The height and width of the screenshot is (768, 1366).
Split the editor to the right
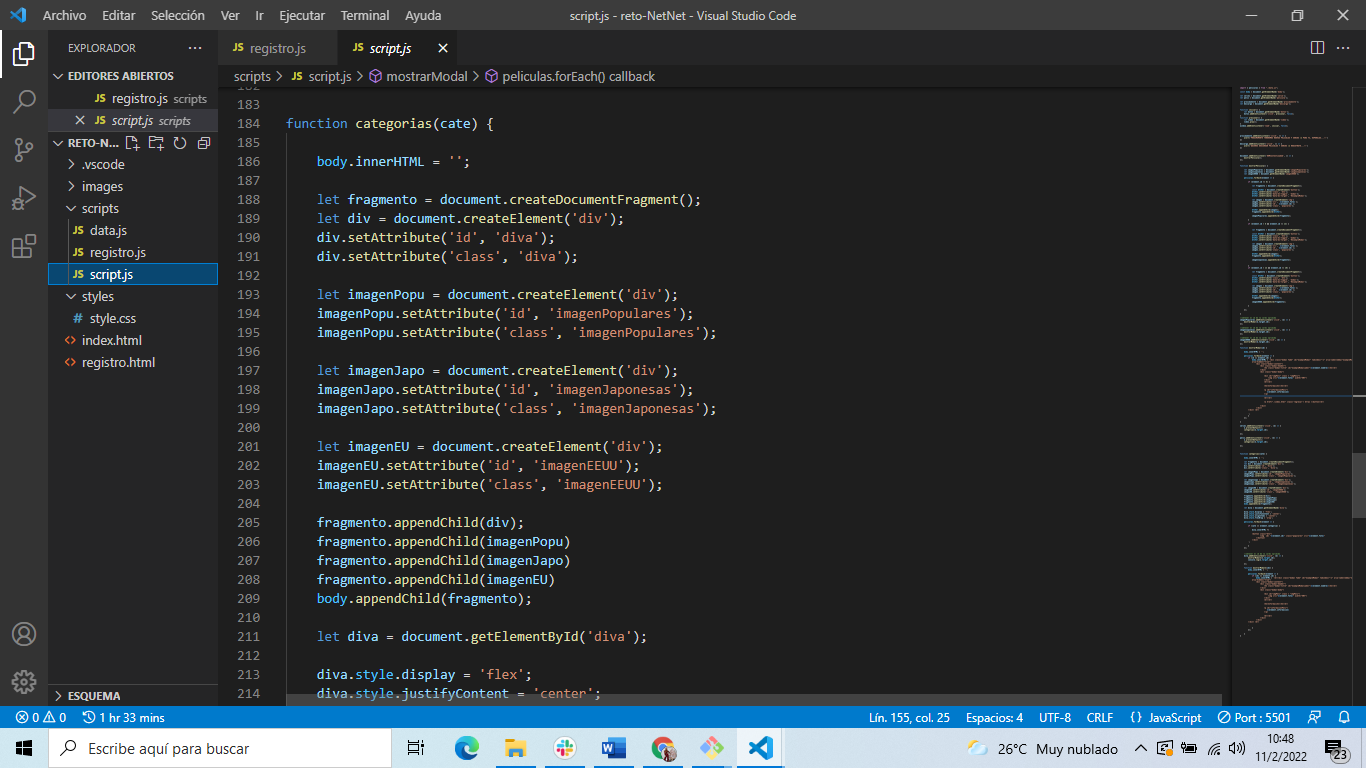(x=1317, y=48)
